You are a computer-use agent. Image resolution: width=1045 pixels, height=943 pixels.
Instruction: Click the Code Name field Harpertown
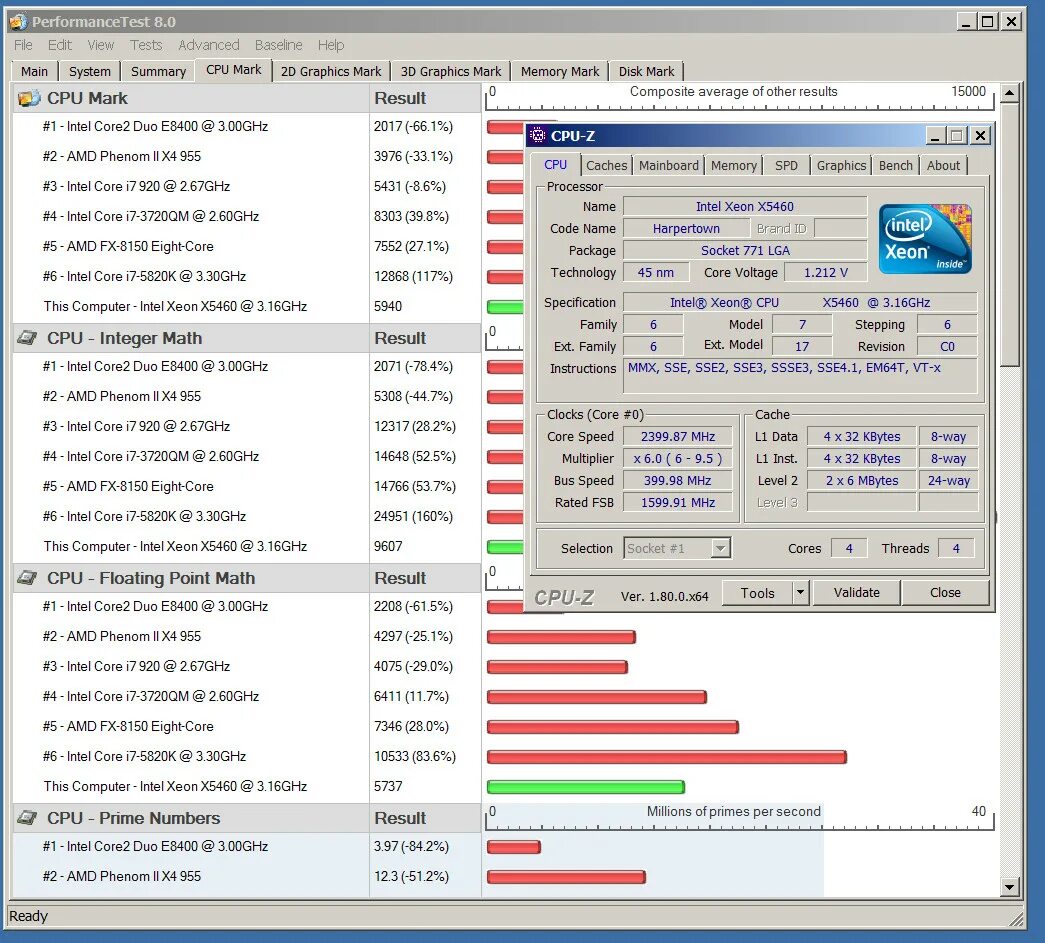click(x=686, y=229)
